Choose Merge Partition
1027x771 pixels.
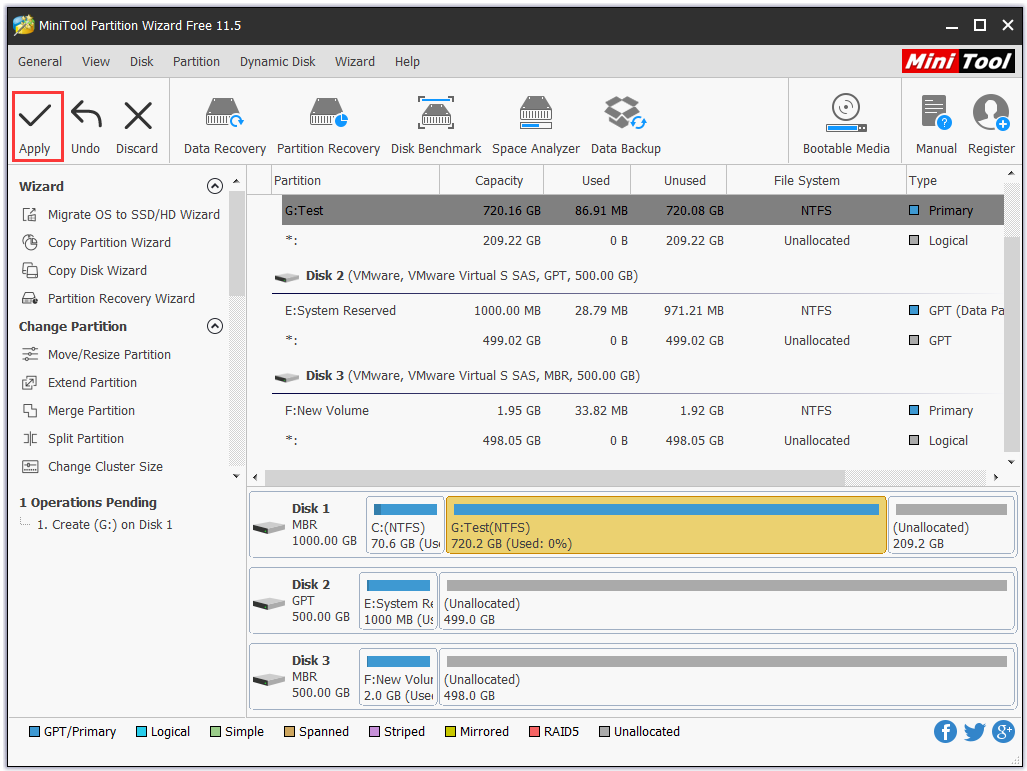pyautogui.click(x=79, y=411)
